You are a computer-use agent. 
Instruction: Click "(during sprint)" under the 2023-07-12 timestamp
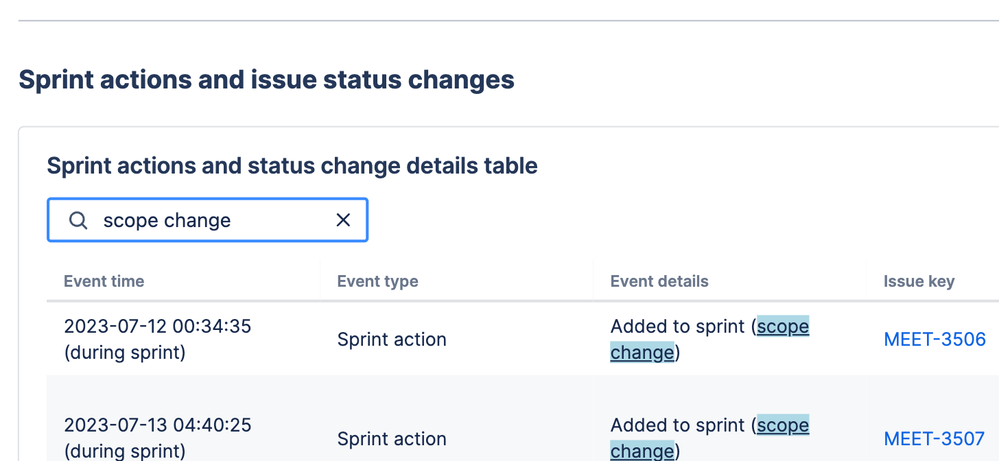124,352
